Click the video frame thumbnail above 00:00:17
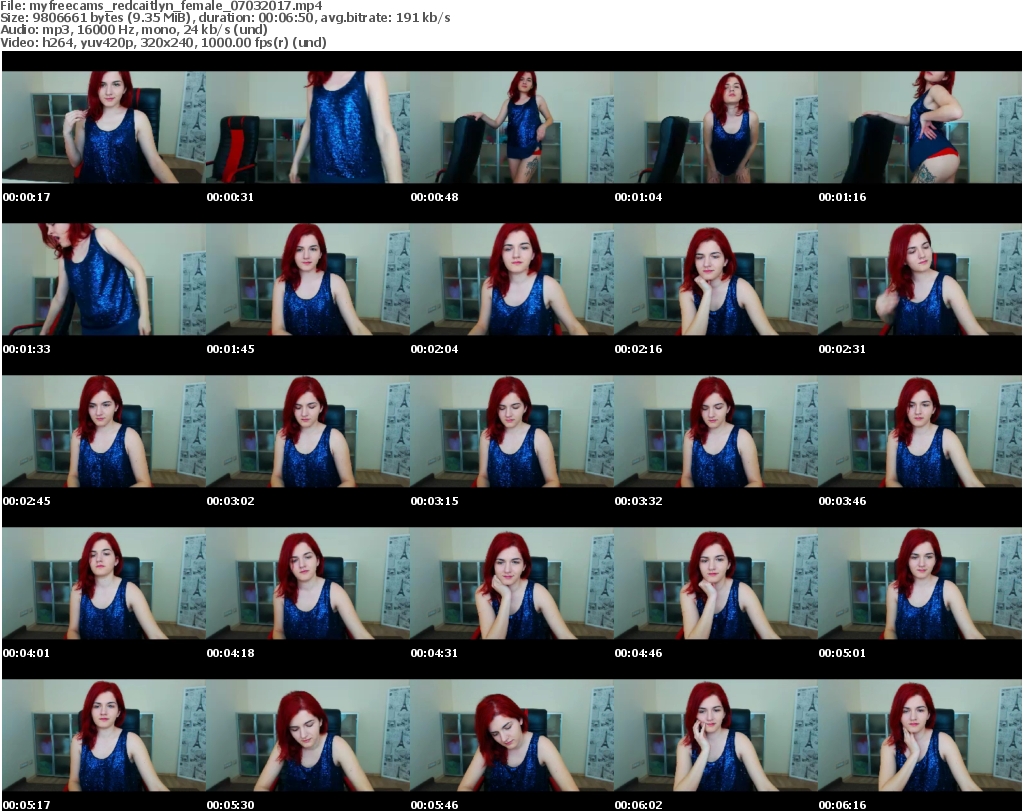Screen dimensions: 1024x811 point(104,127)
